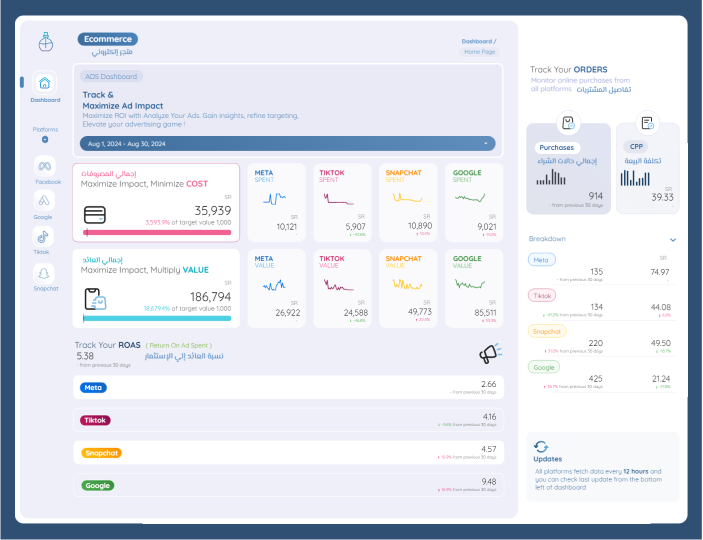703x540 pixels.
Task: Select the Facebook platform icon
Action: 44,166
